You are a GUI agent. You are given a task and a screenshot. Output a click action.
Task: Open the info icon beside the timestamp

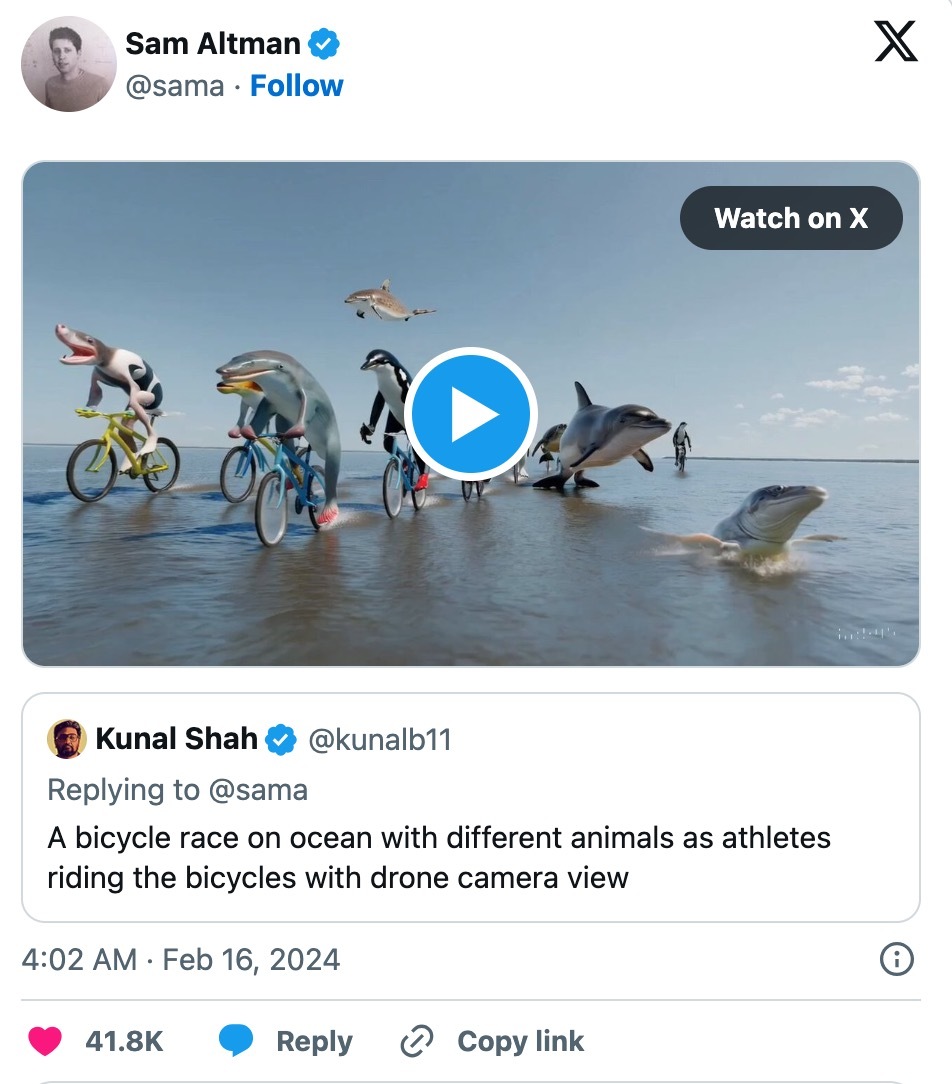click(896, 960)
